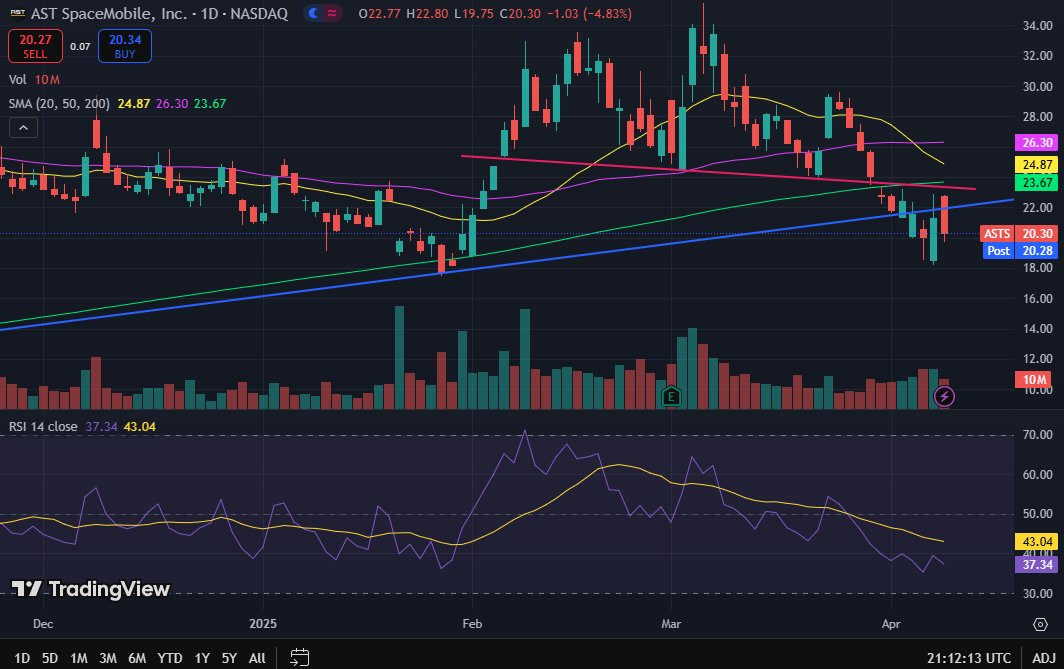Select the 3M time range

[107, 657]
